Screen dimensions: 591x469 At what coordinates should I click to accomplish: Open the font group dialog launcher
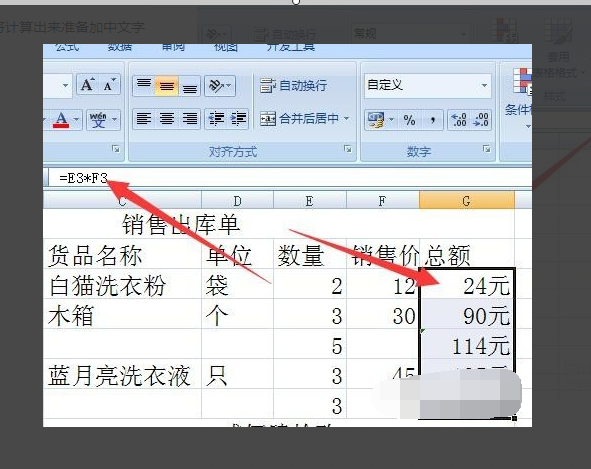point(116,149)
